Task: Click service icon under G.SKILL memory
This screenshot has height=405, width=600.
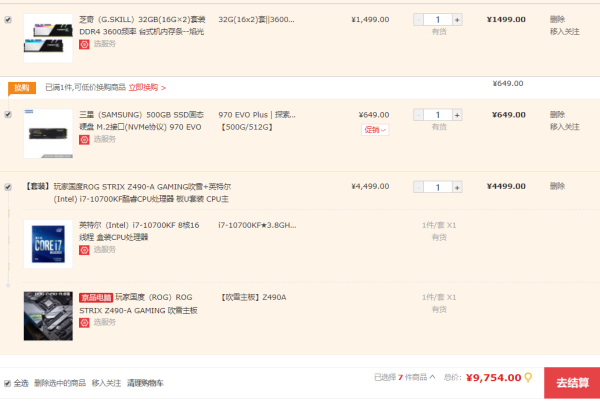Action: pyautogui.click(x=84, y=44)
